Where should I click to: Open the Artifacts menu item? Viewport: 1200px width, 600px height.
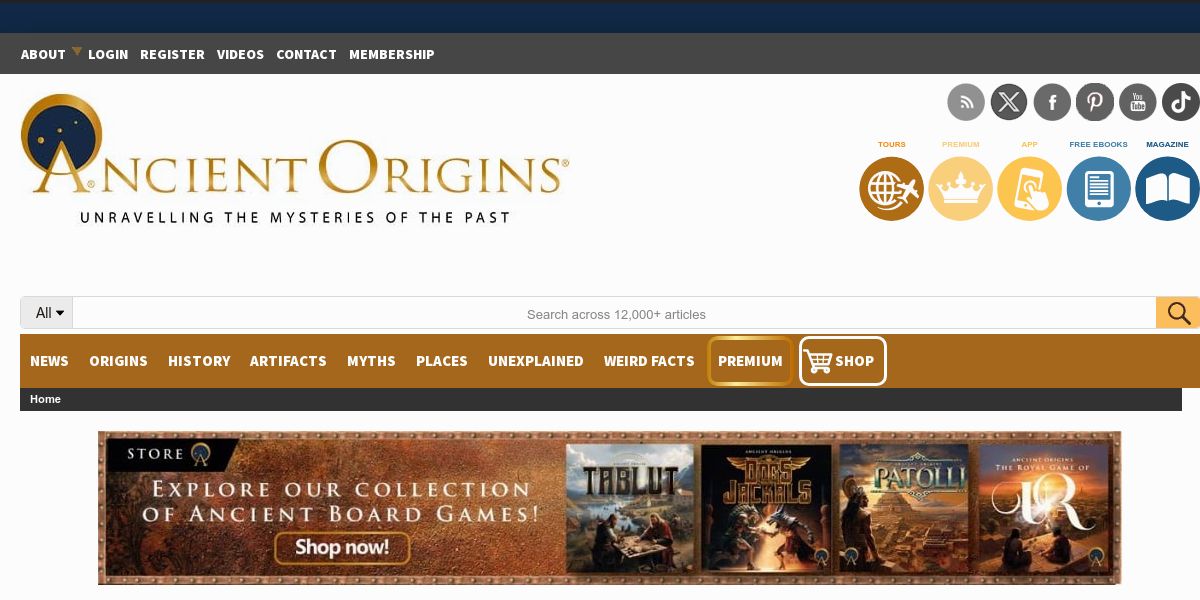[288, 361]
